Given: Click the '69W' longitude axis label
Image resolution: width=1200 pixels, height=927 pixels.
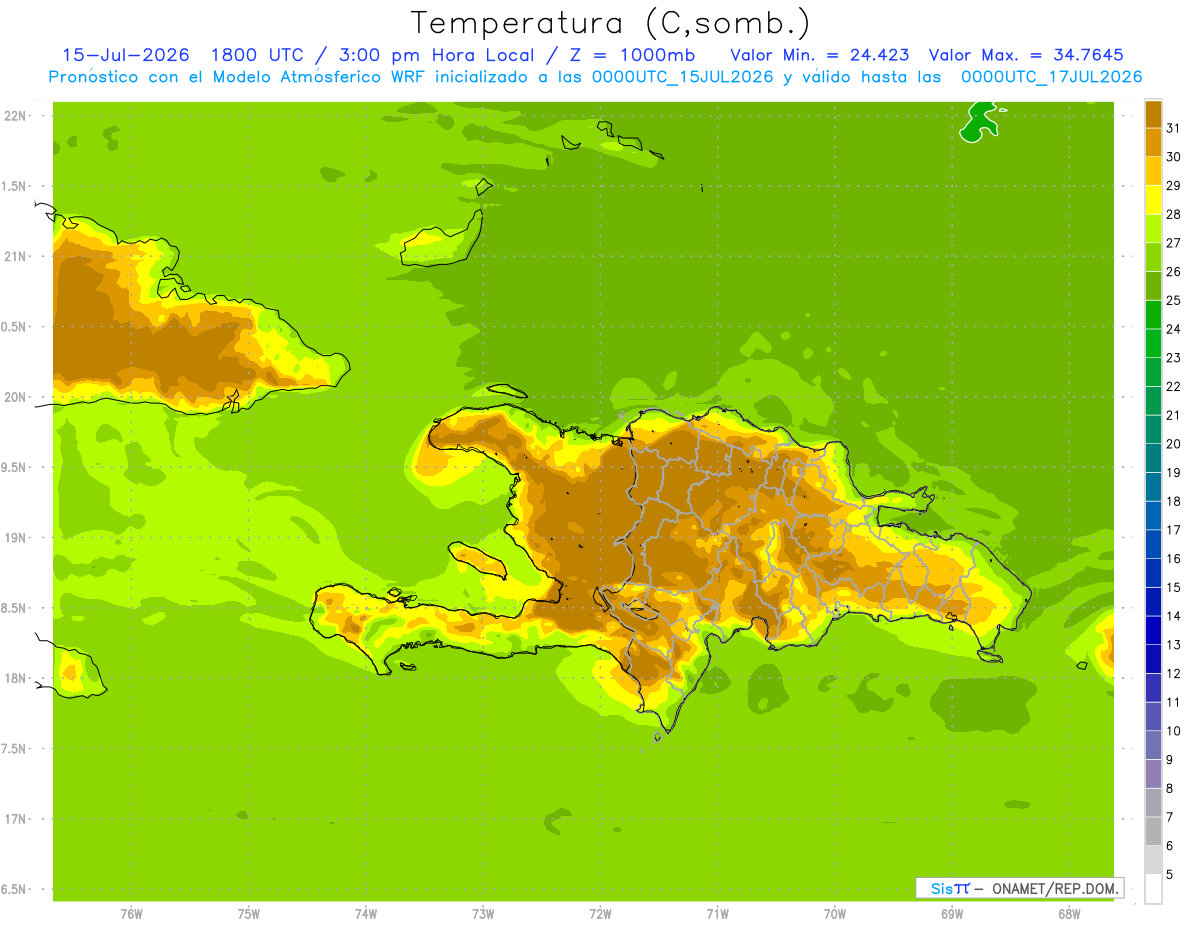Looking at the screenshot, I should [x=952, y=914].
